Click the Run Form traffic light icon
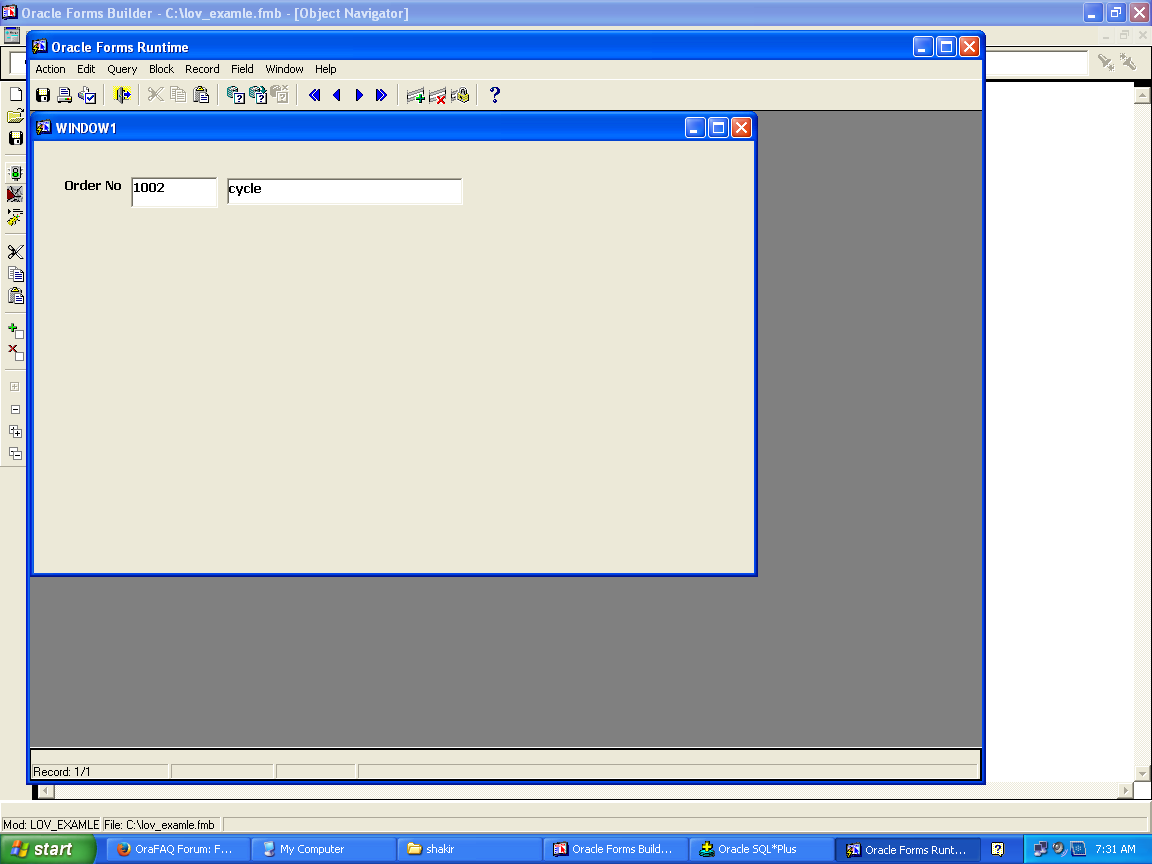This screenshot has width=1152, height=864. coord(15,173)
